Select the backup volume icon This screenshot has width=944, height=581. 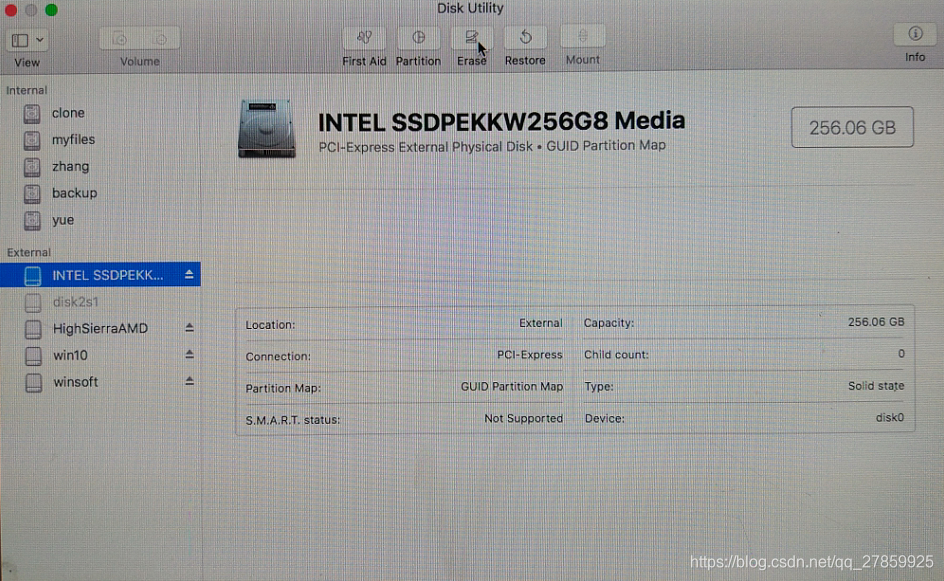[x=32, y=193]
